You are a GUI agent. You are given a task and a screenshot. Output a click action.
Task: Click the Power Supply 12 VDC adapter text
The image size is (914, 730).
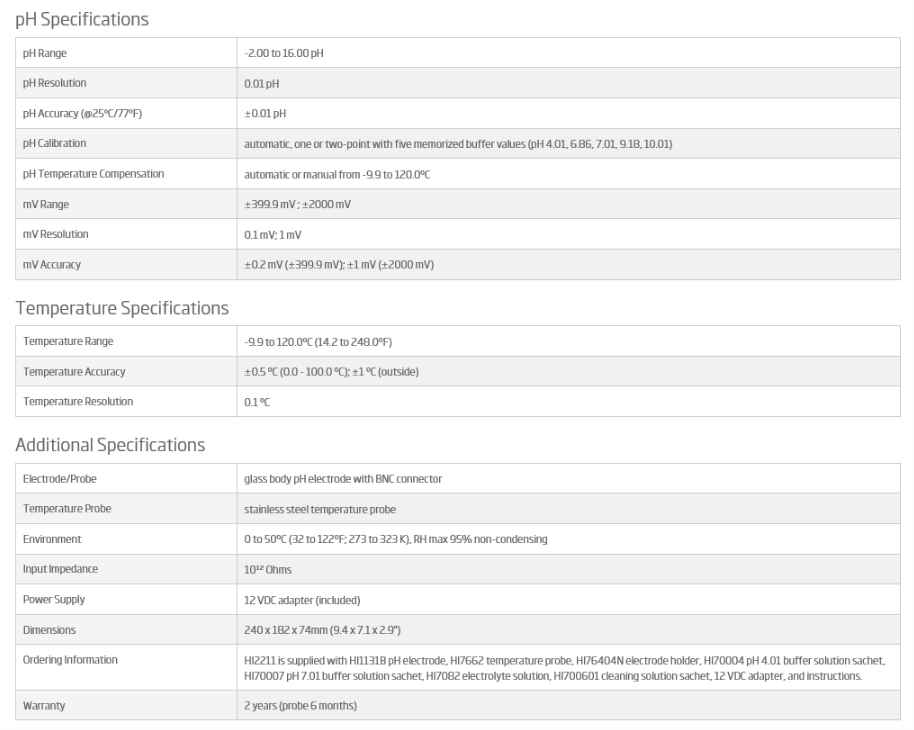[302, 599]
